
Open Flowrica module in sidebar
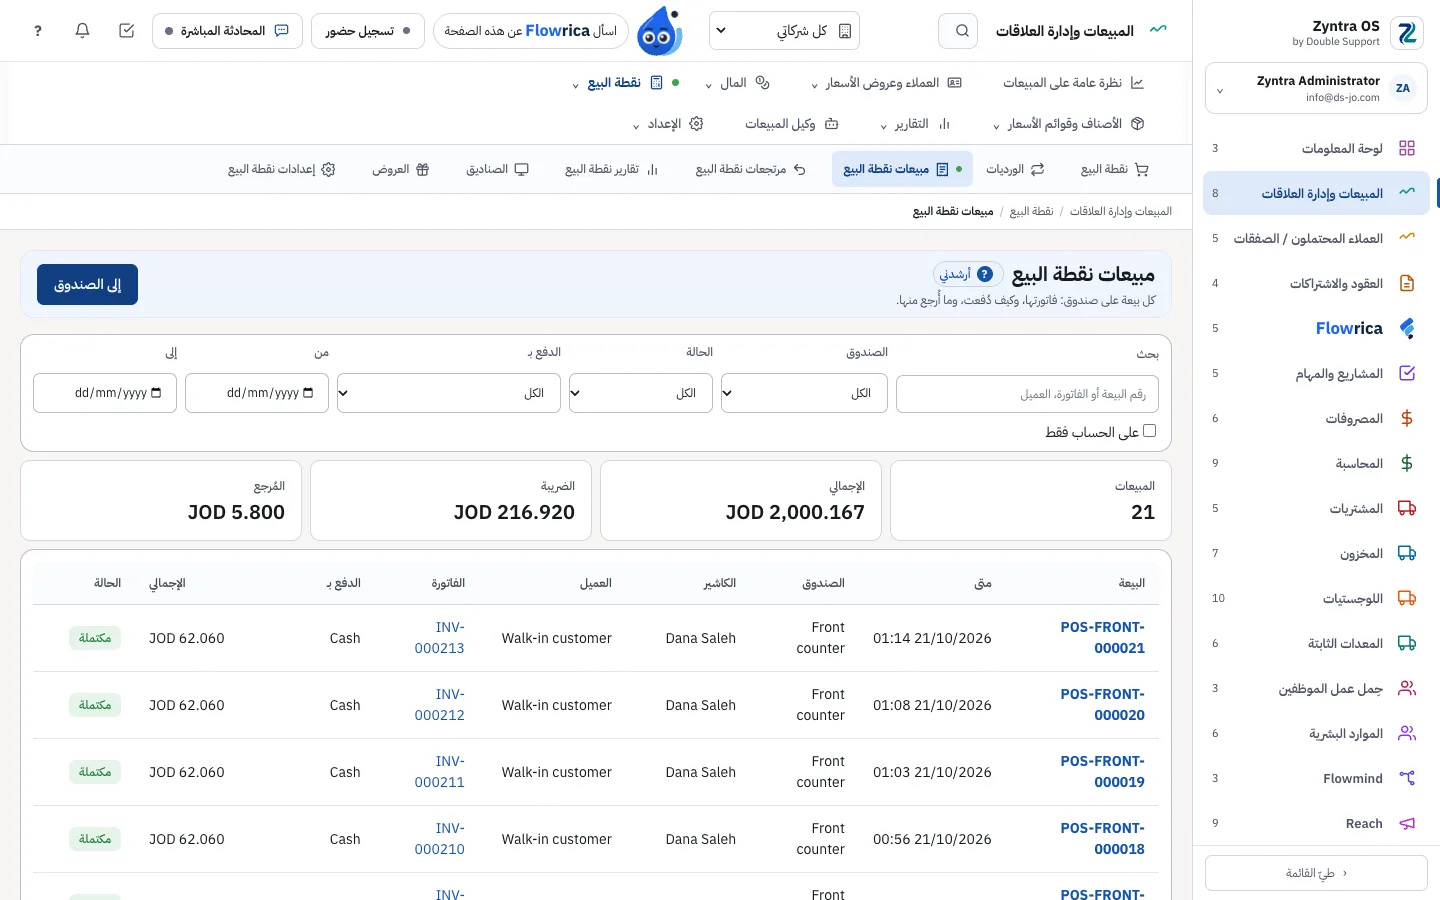click(x=1315, y=328)
